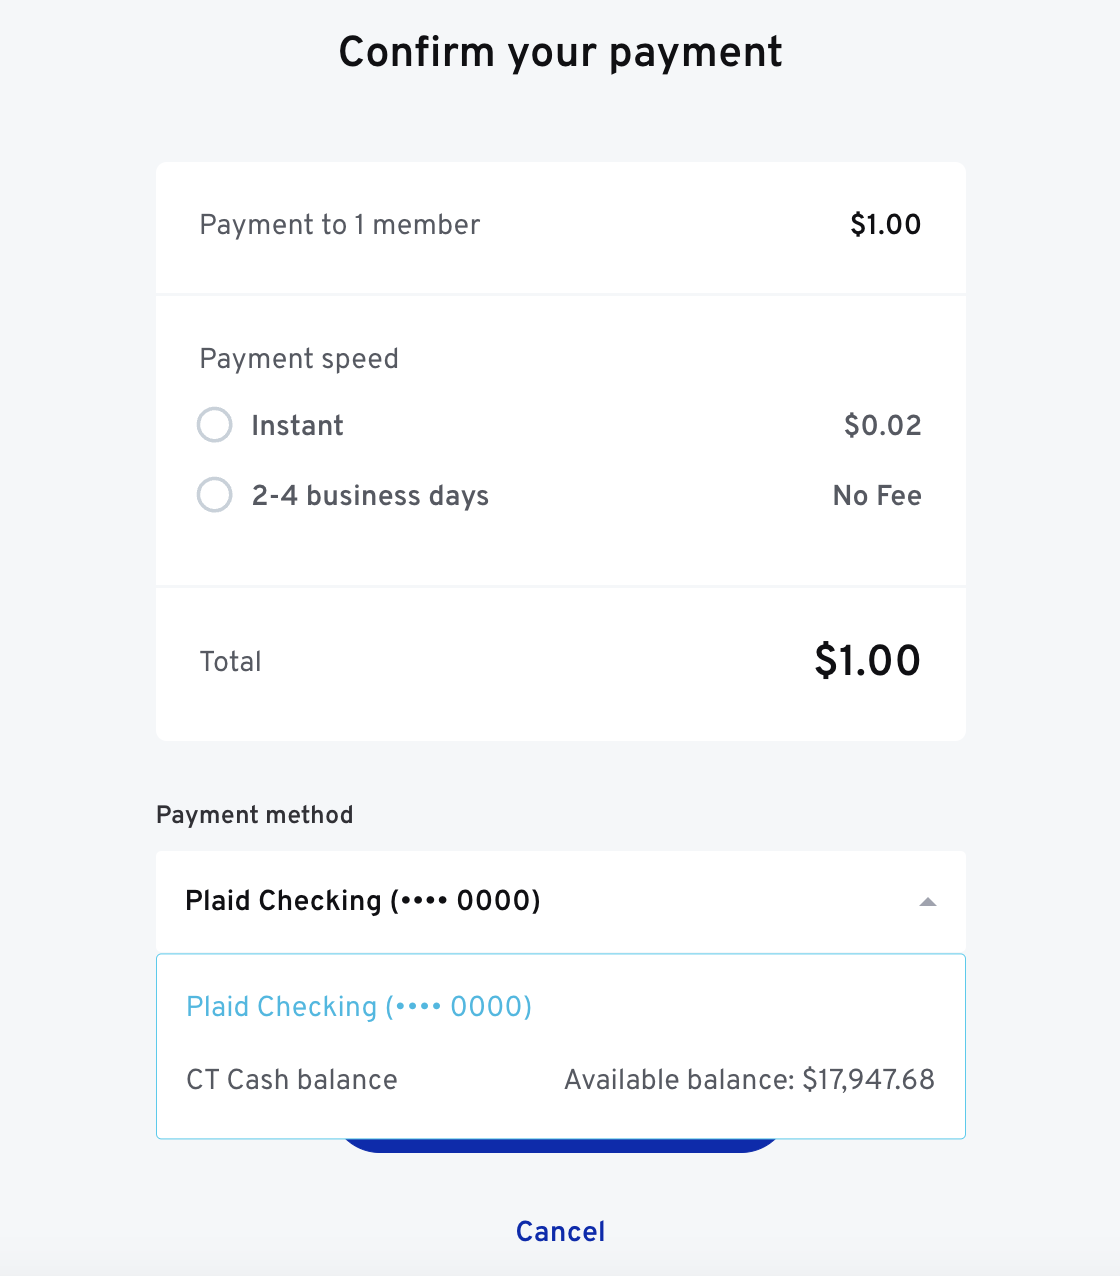Image resolution: width=1120 pixels, height=1276 pixels.
Task: Click the blue confirm button behind the dropdown
Action: pos(560,1146)
